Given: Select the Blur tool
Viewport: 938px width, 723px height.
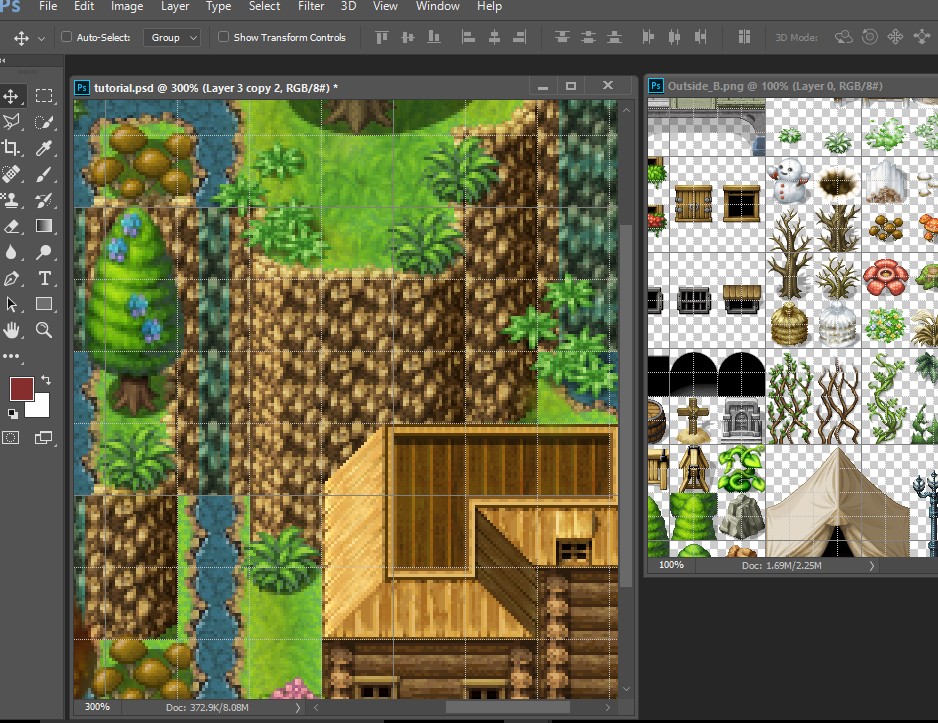Looking at the screenshot, I should [x=11, y=252].
